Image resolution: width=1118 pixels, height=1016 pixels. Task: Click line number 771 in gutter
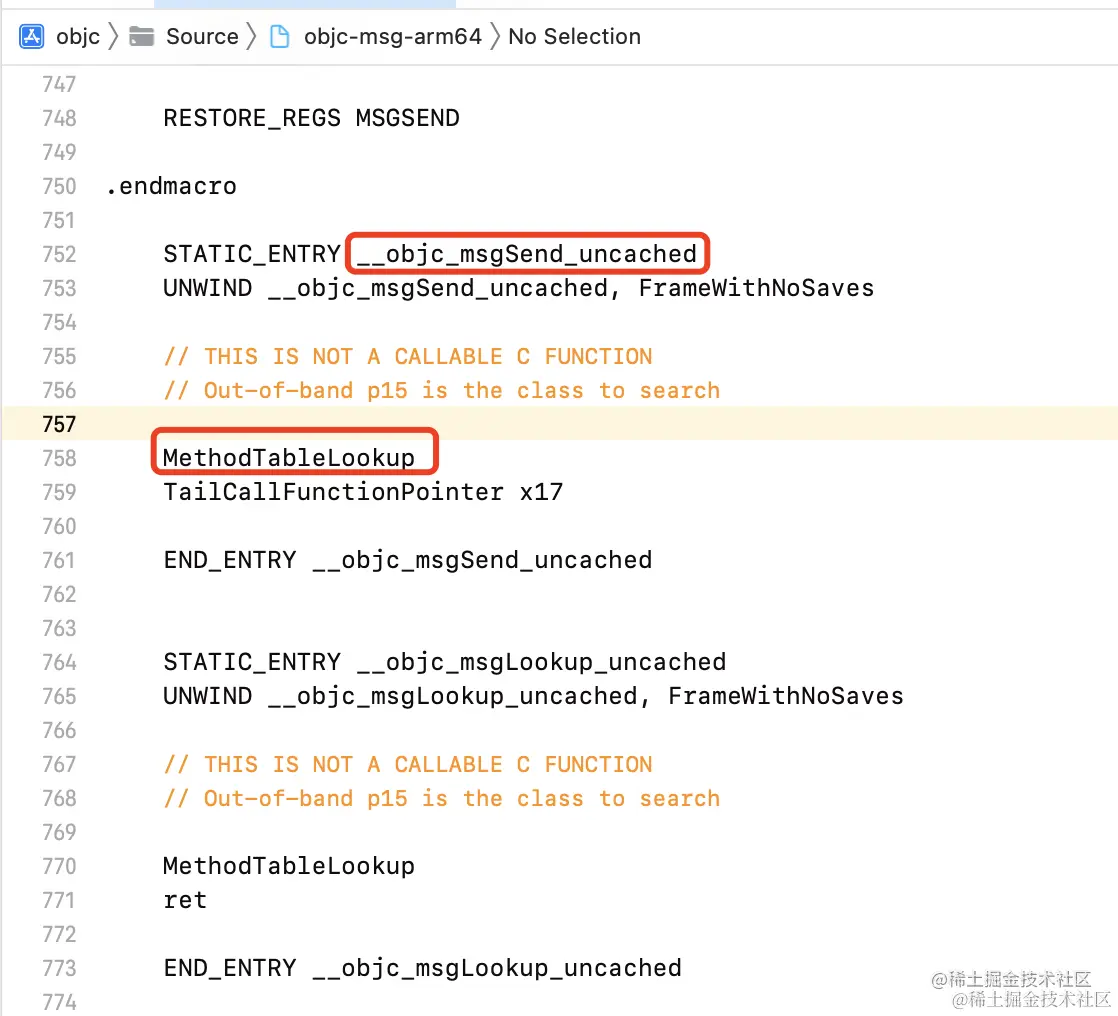(59, 900)
